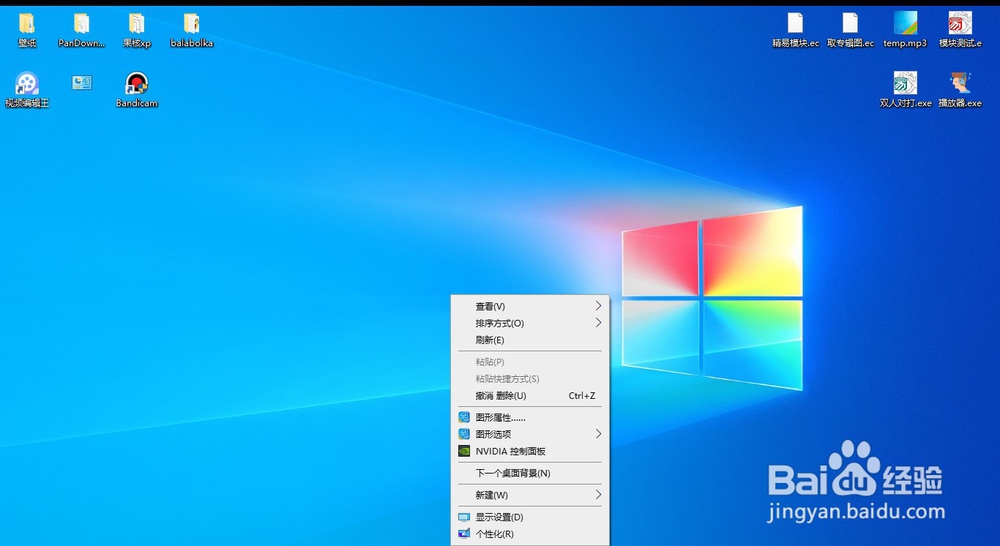Expand the 新建(W) submenu
Viewport: 1000px width, 546px height.
point(530,495)
